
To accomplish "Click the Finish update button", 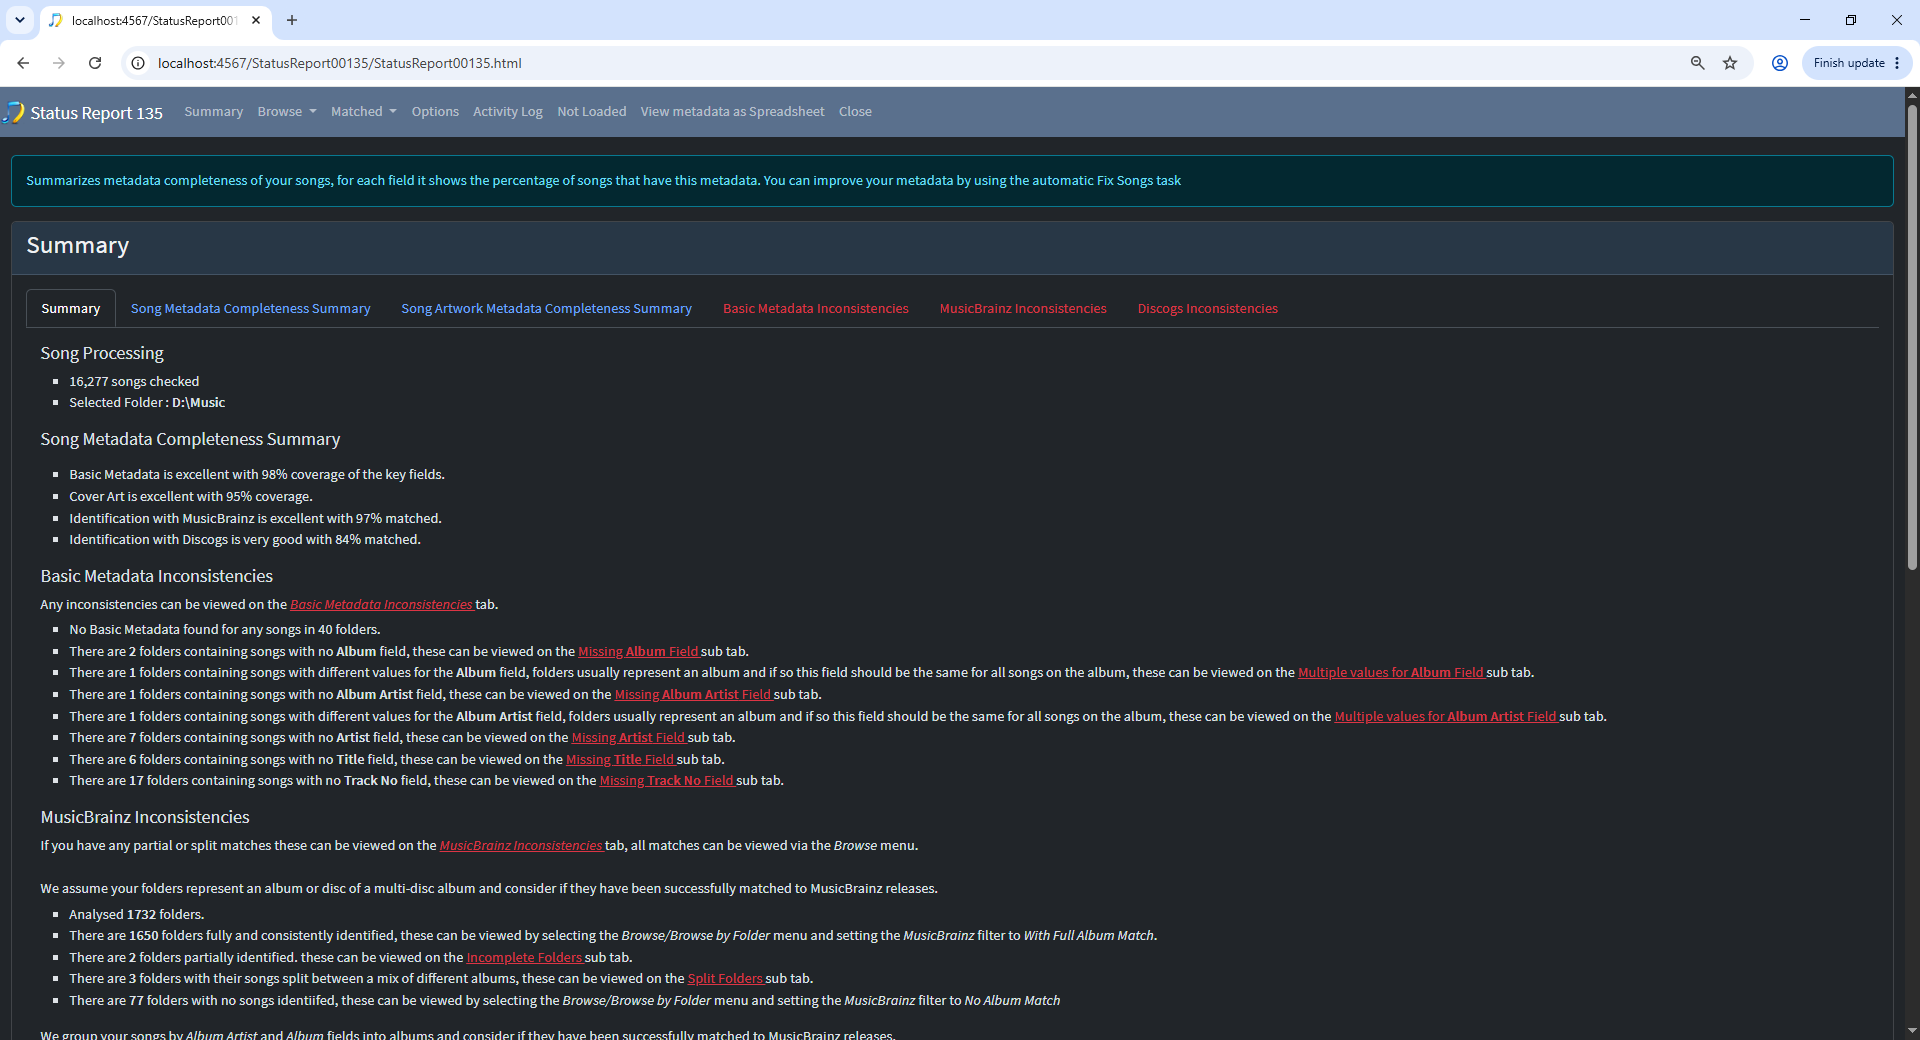I will [1849, 63].
